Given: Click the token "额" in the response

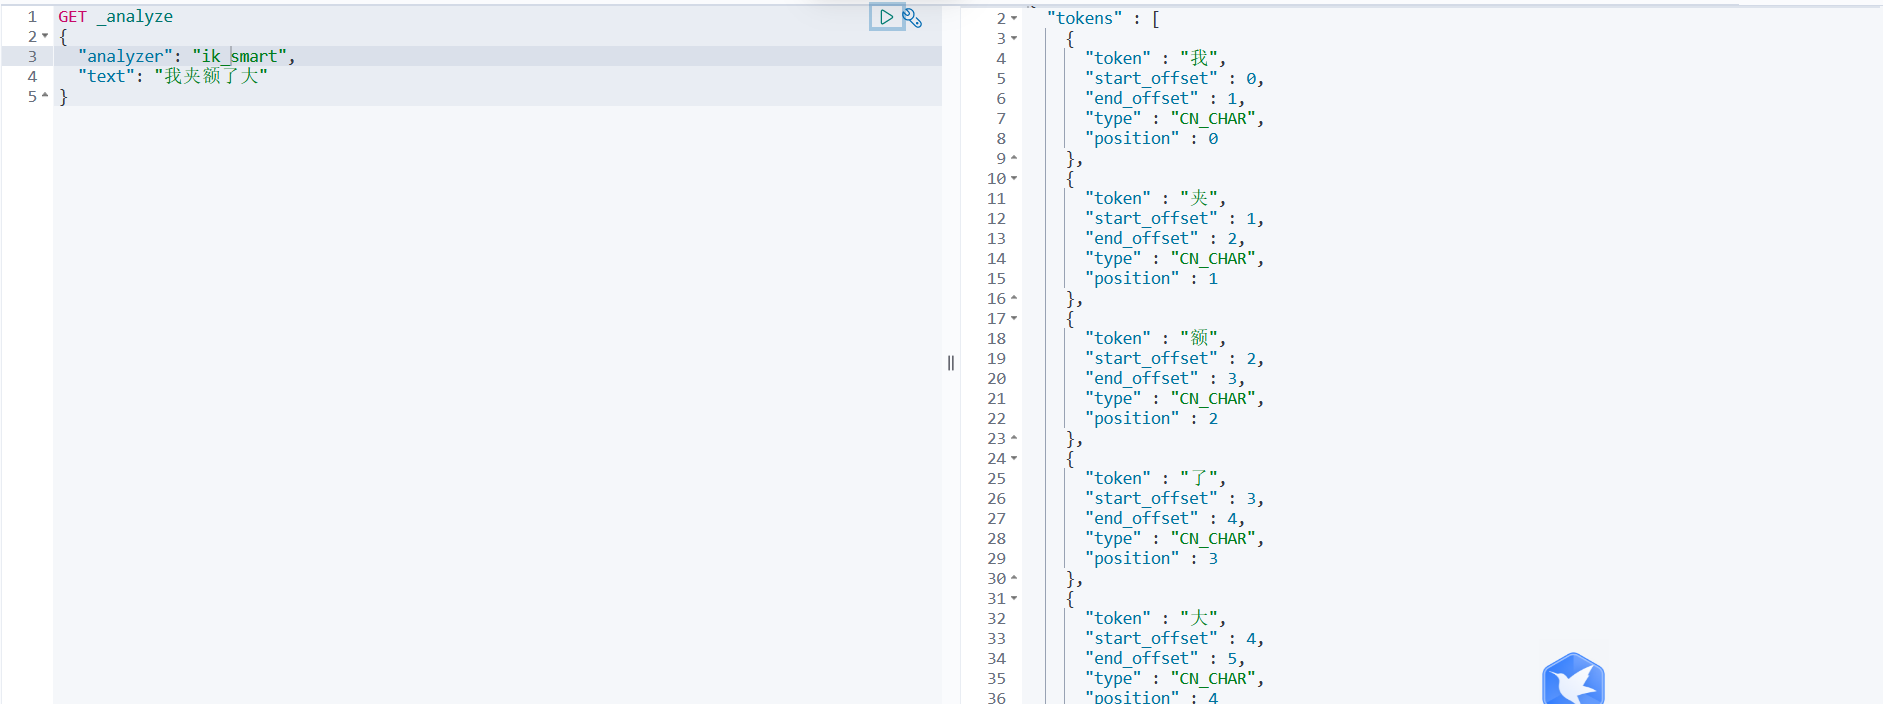Looking at the screenshot, I should click(1198, 339).
